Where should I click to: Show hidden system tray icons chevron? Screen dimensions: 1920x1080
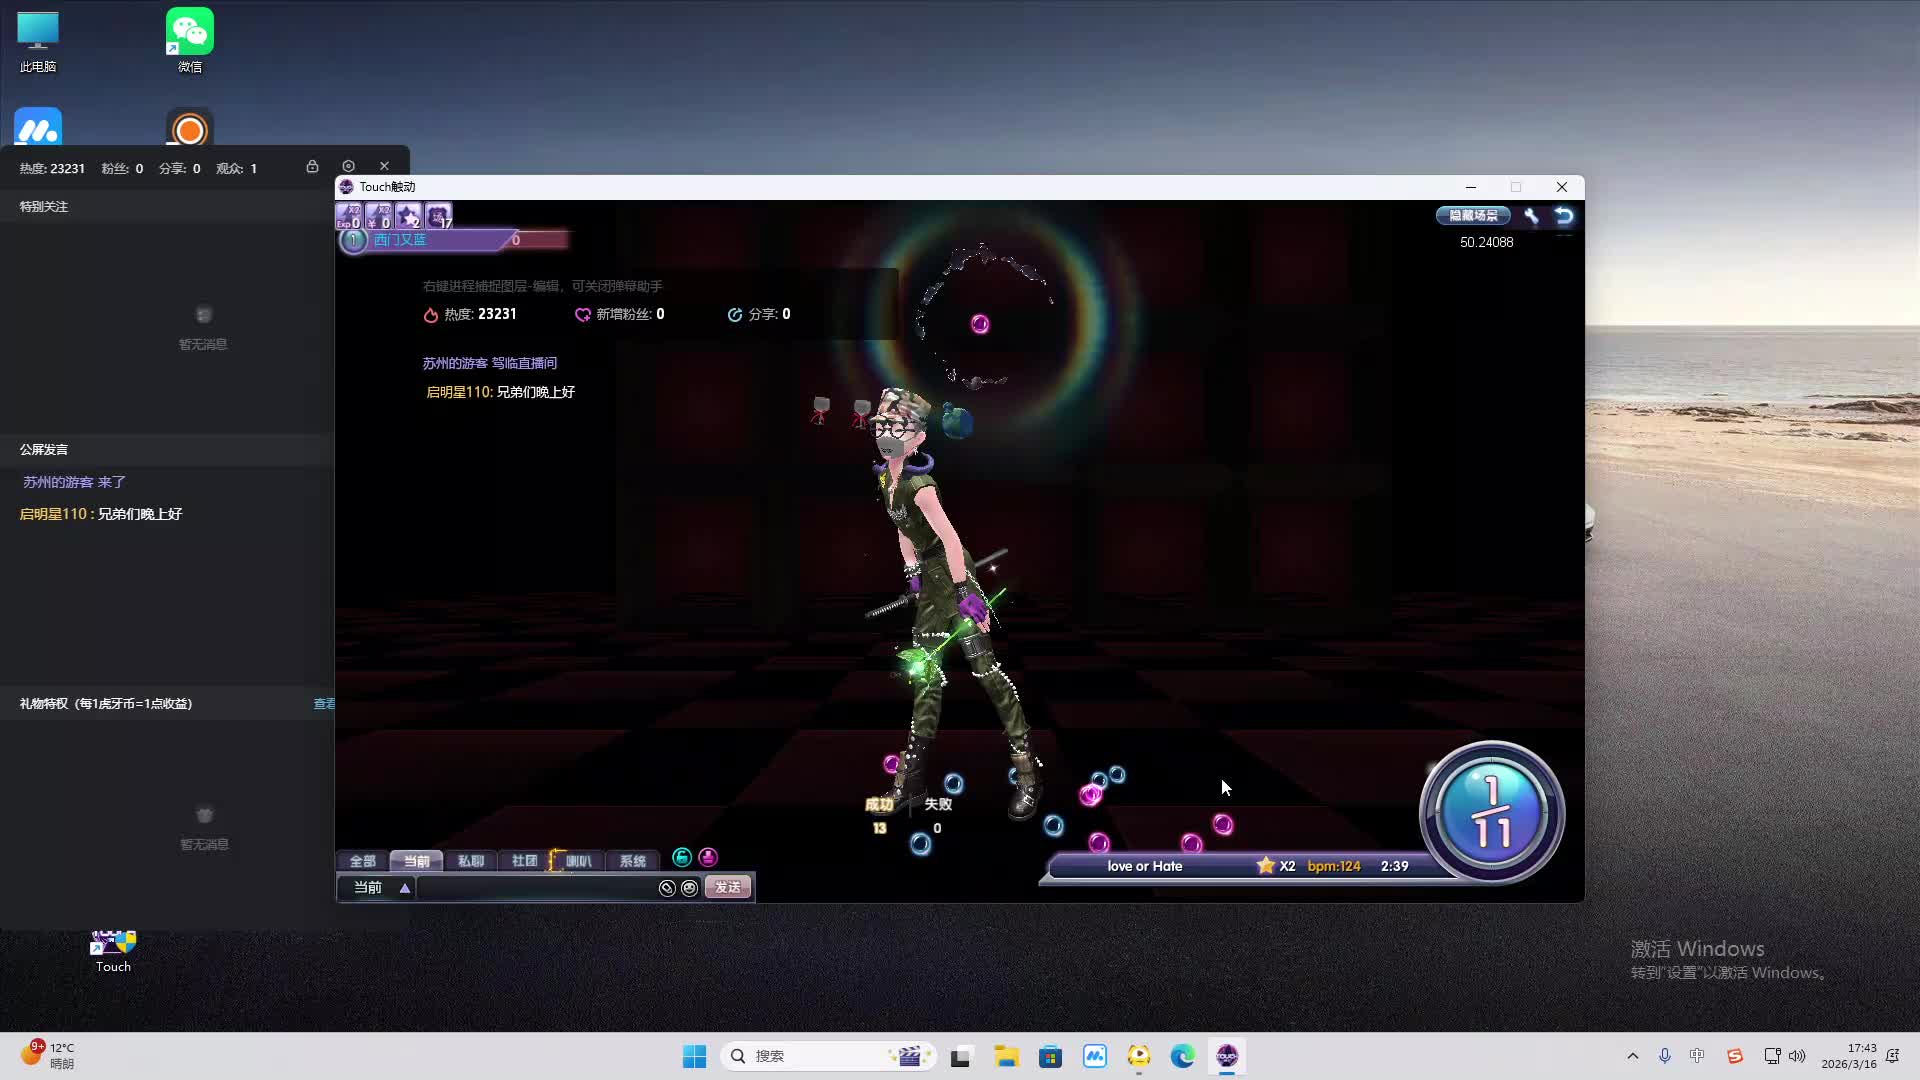point(1633,1056)
